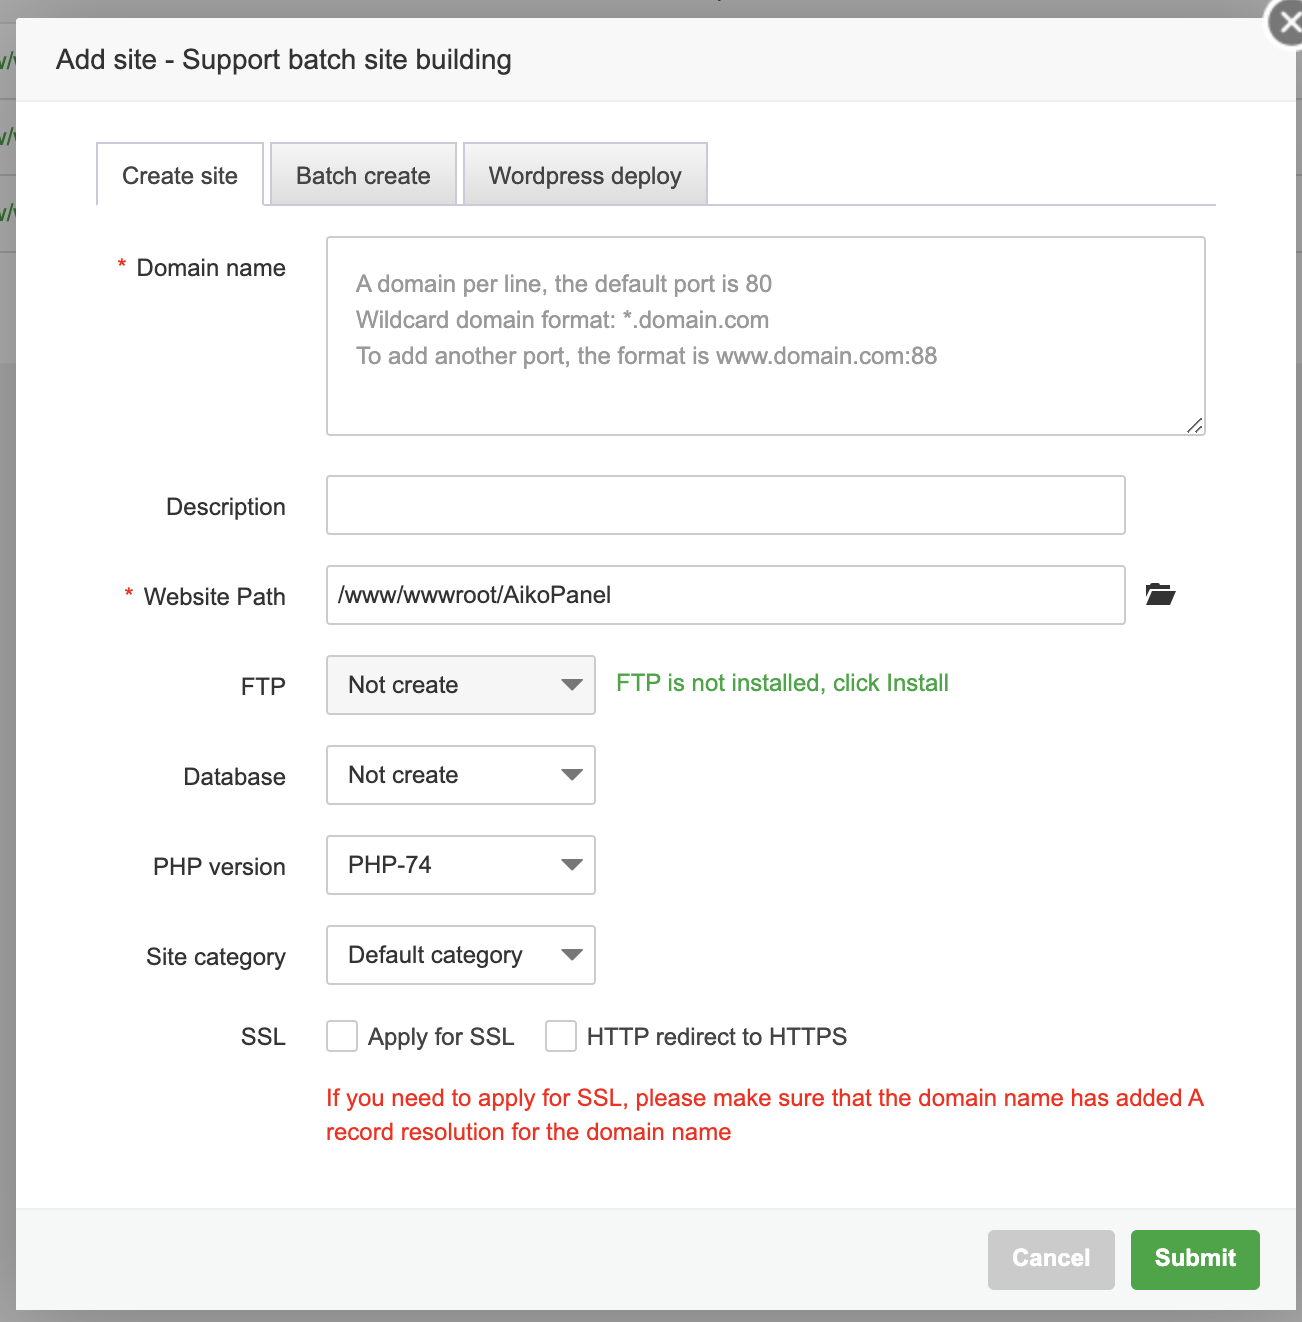
Task: Expand the PHP version dropdown
Action: click(x=460, y=865)
